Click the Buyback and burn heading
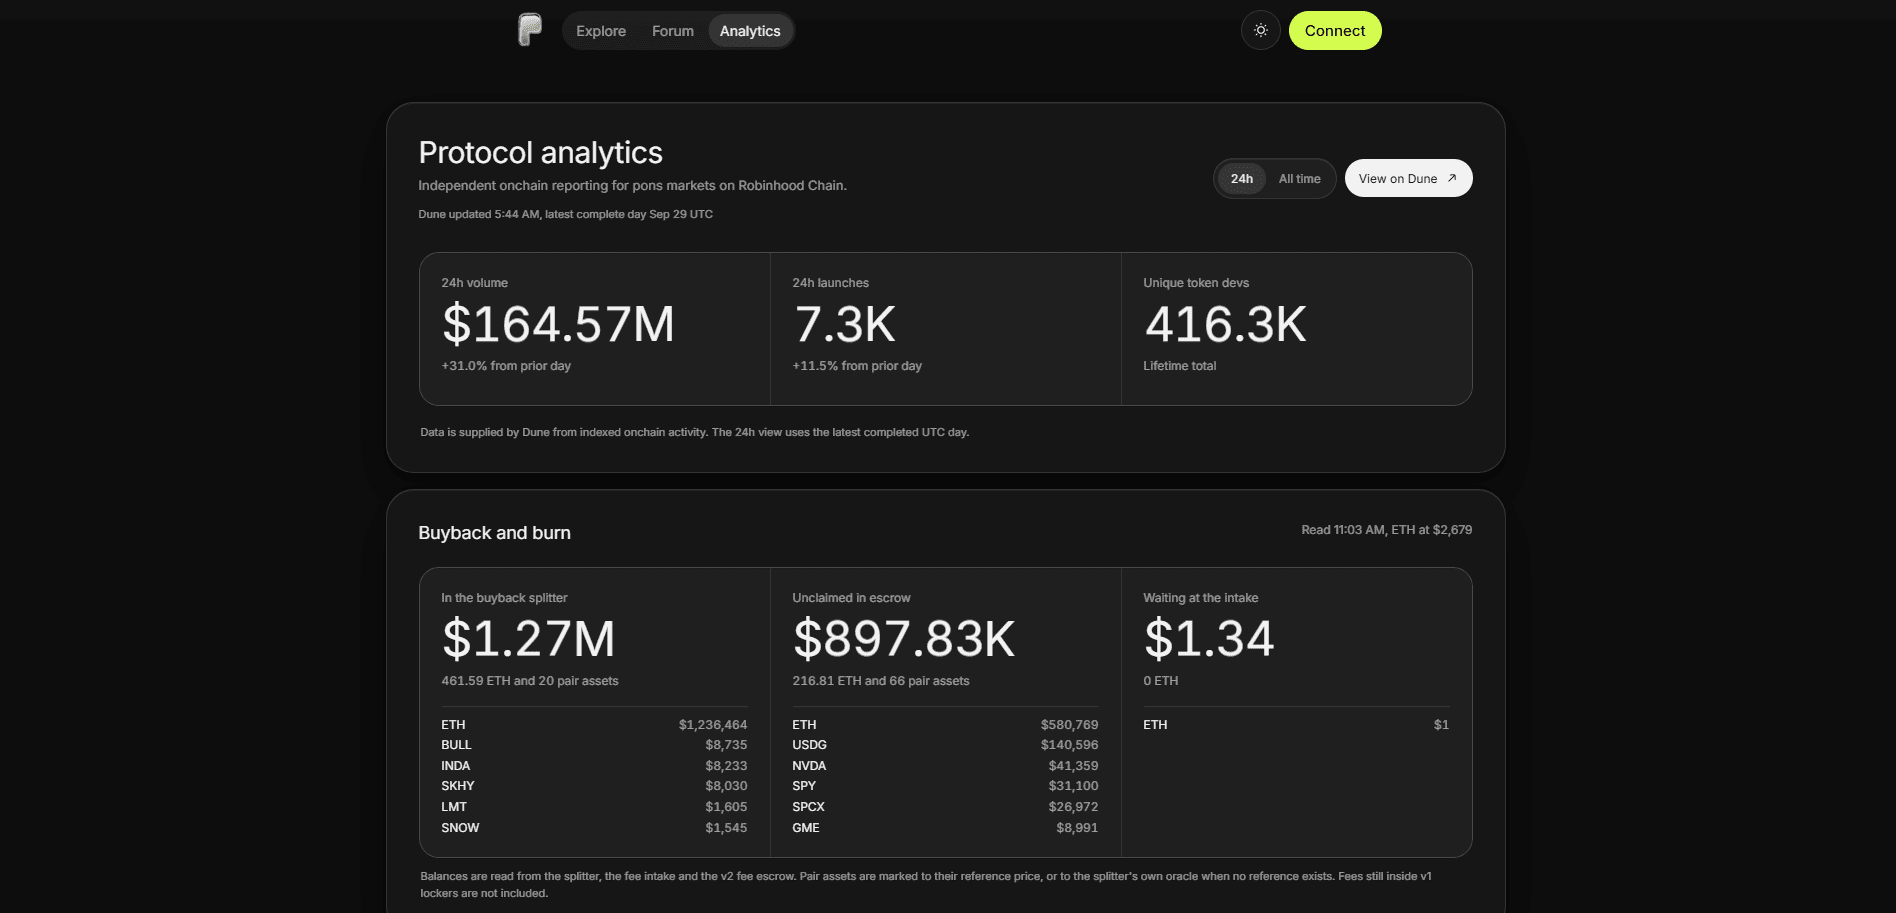Viewport: 1896px width, 913px height. click(494, 533)
